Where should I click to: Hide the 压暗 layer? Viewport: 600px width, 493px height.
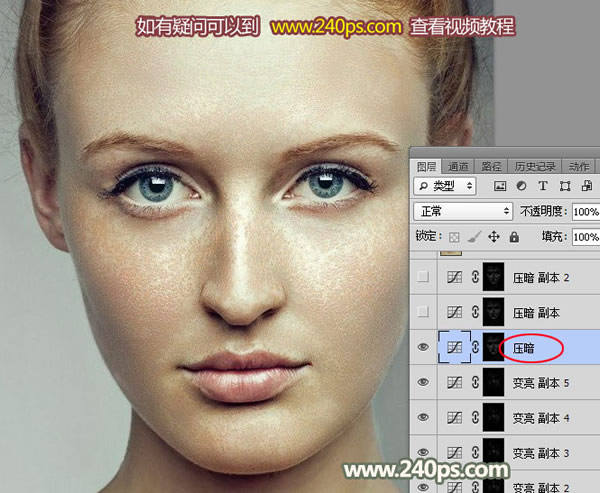pos(423,347)
